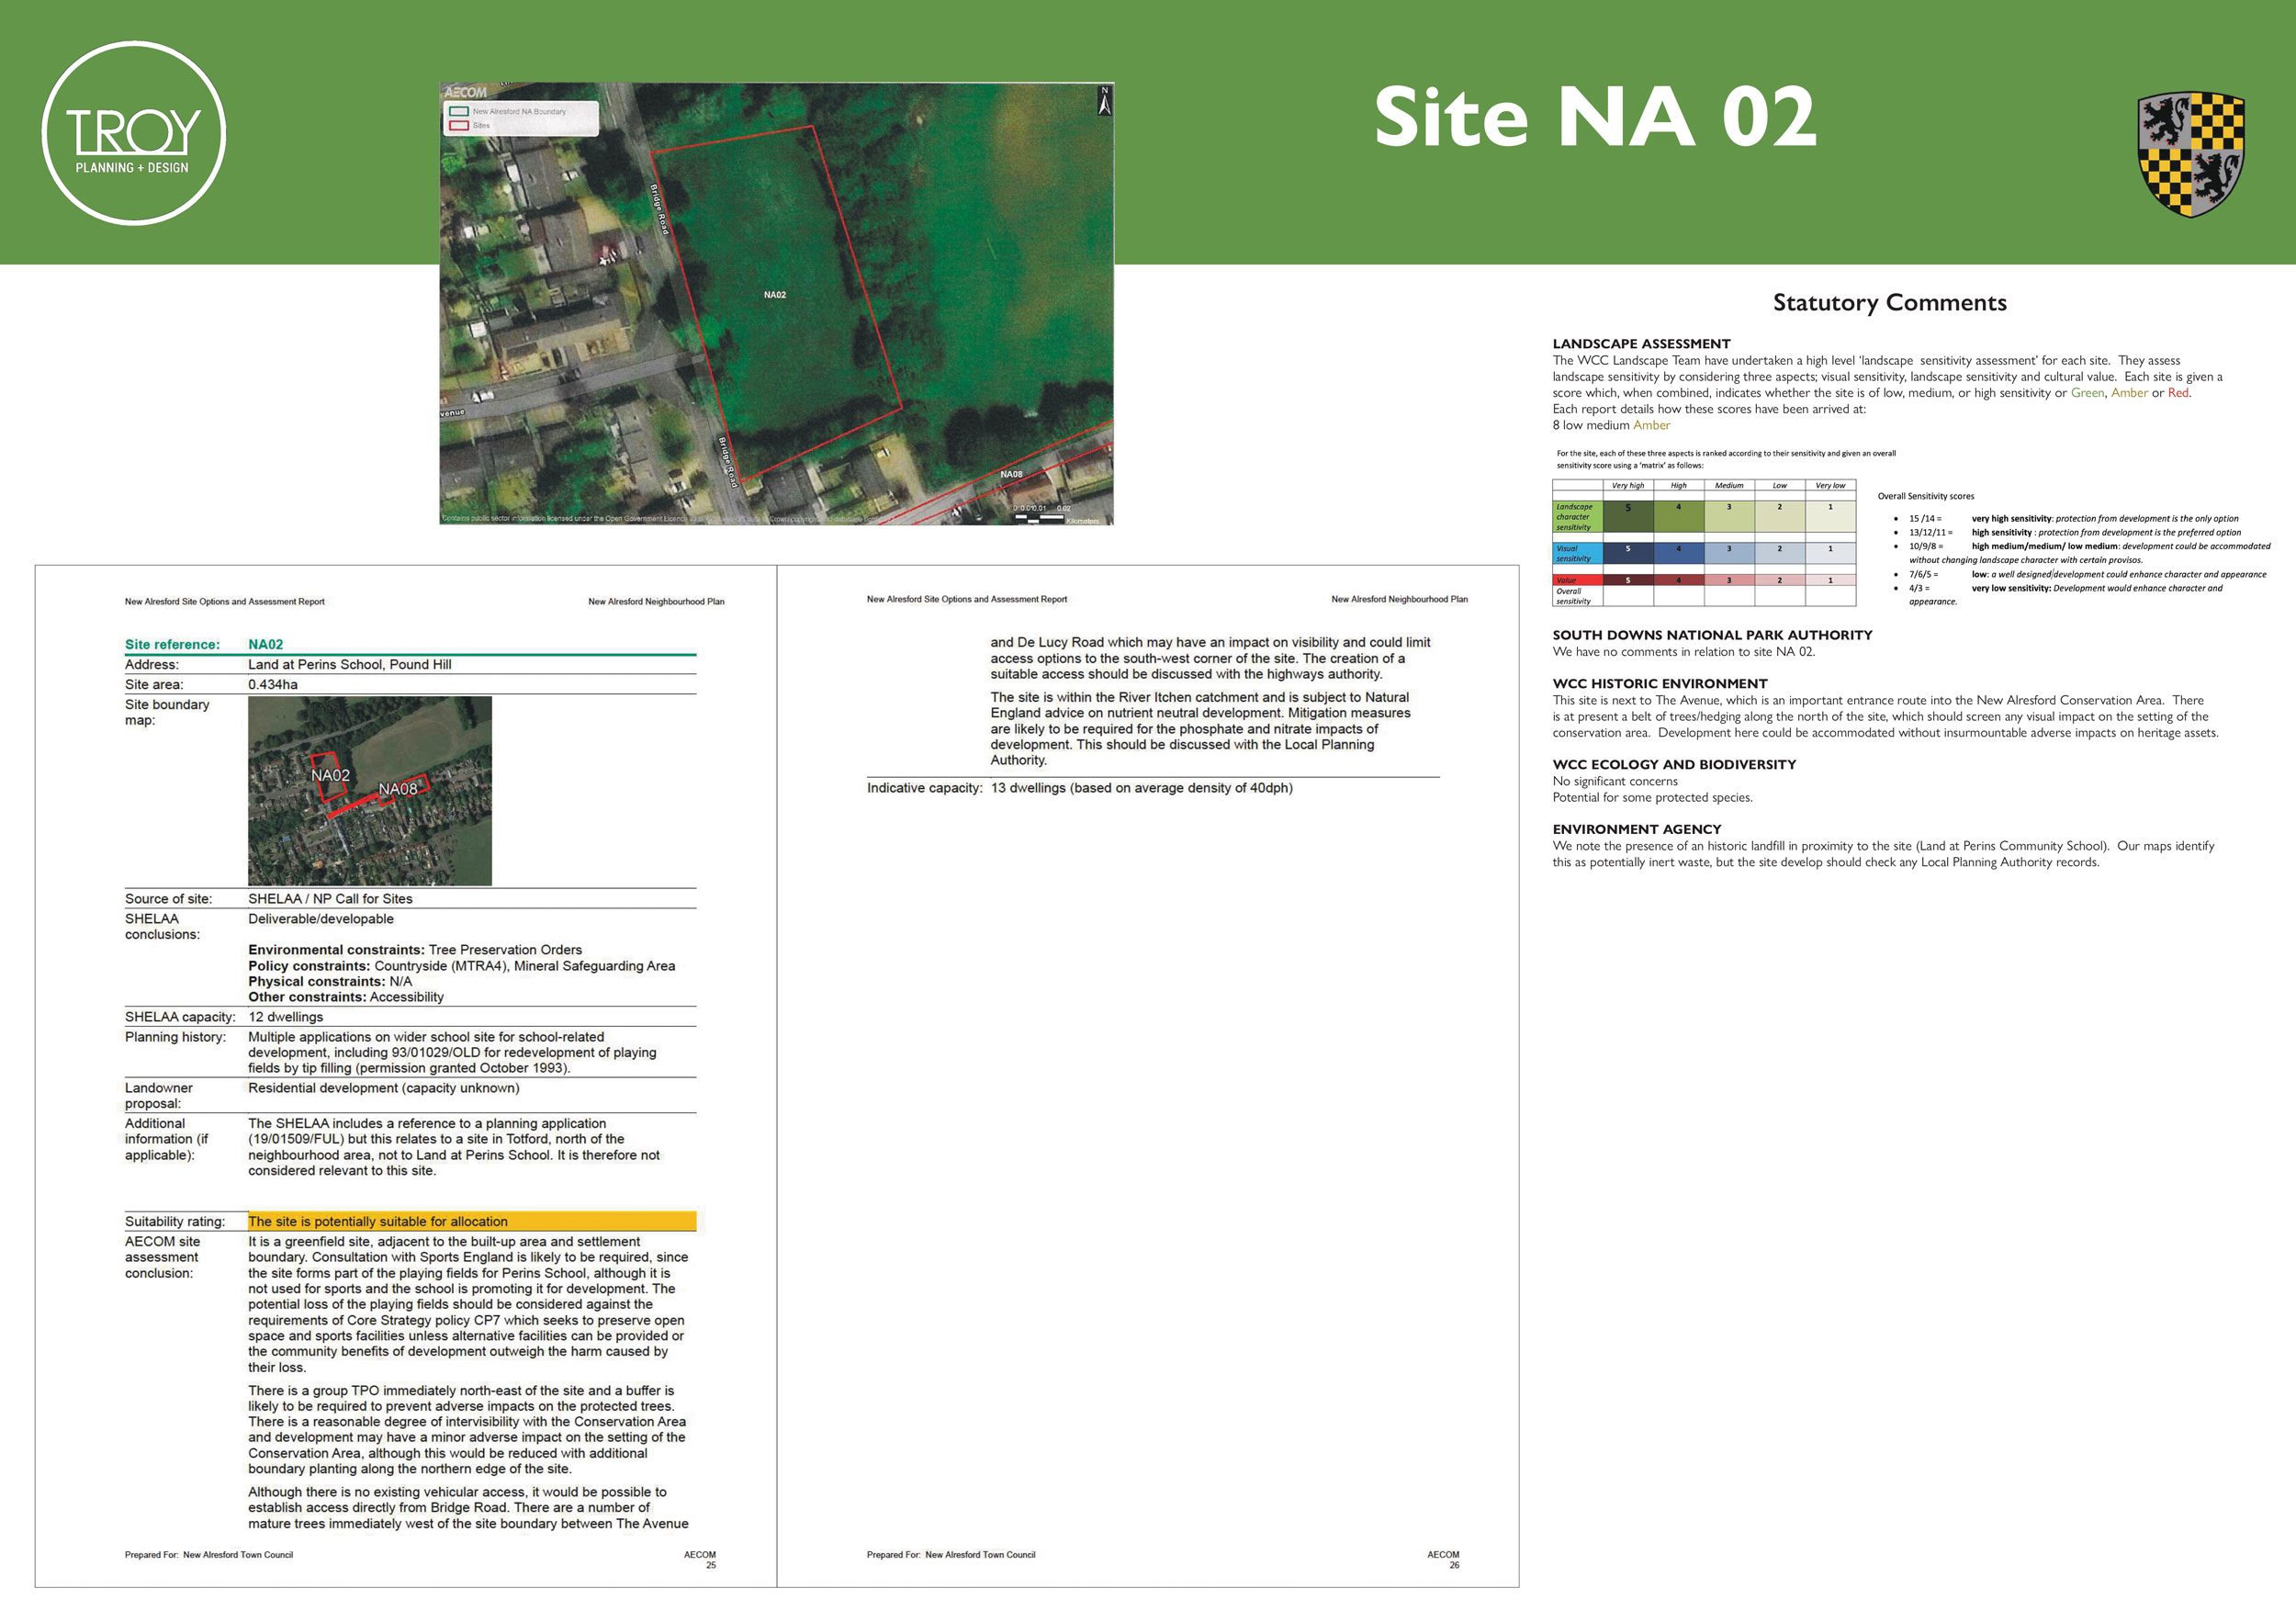This screenshot has height=1622, width=2296.
Task: Click the dark blue visual sensitivity 5 cell
Action: click(1627, 552)
